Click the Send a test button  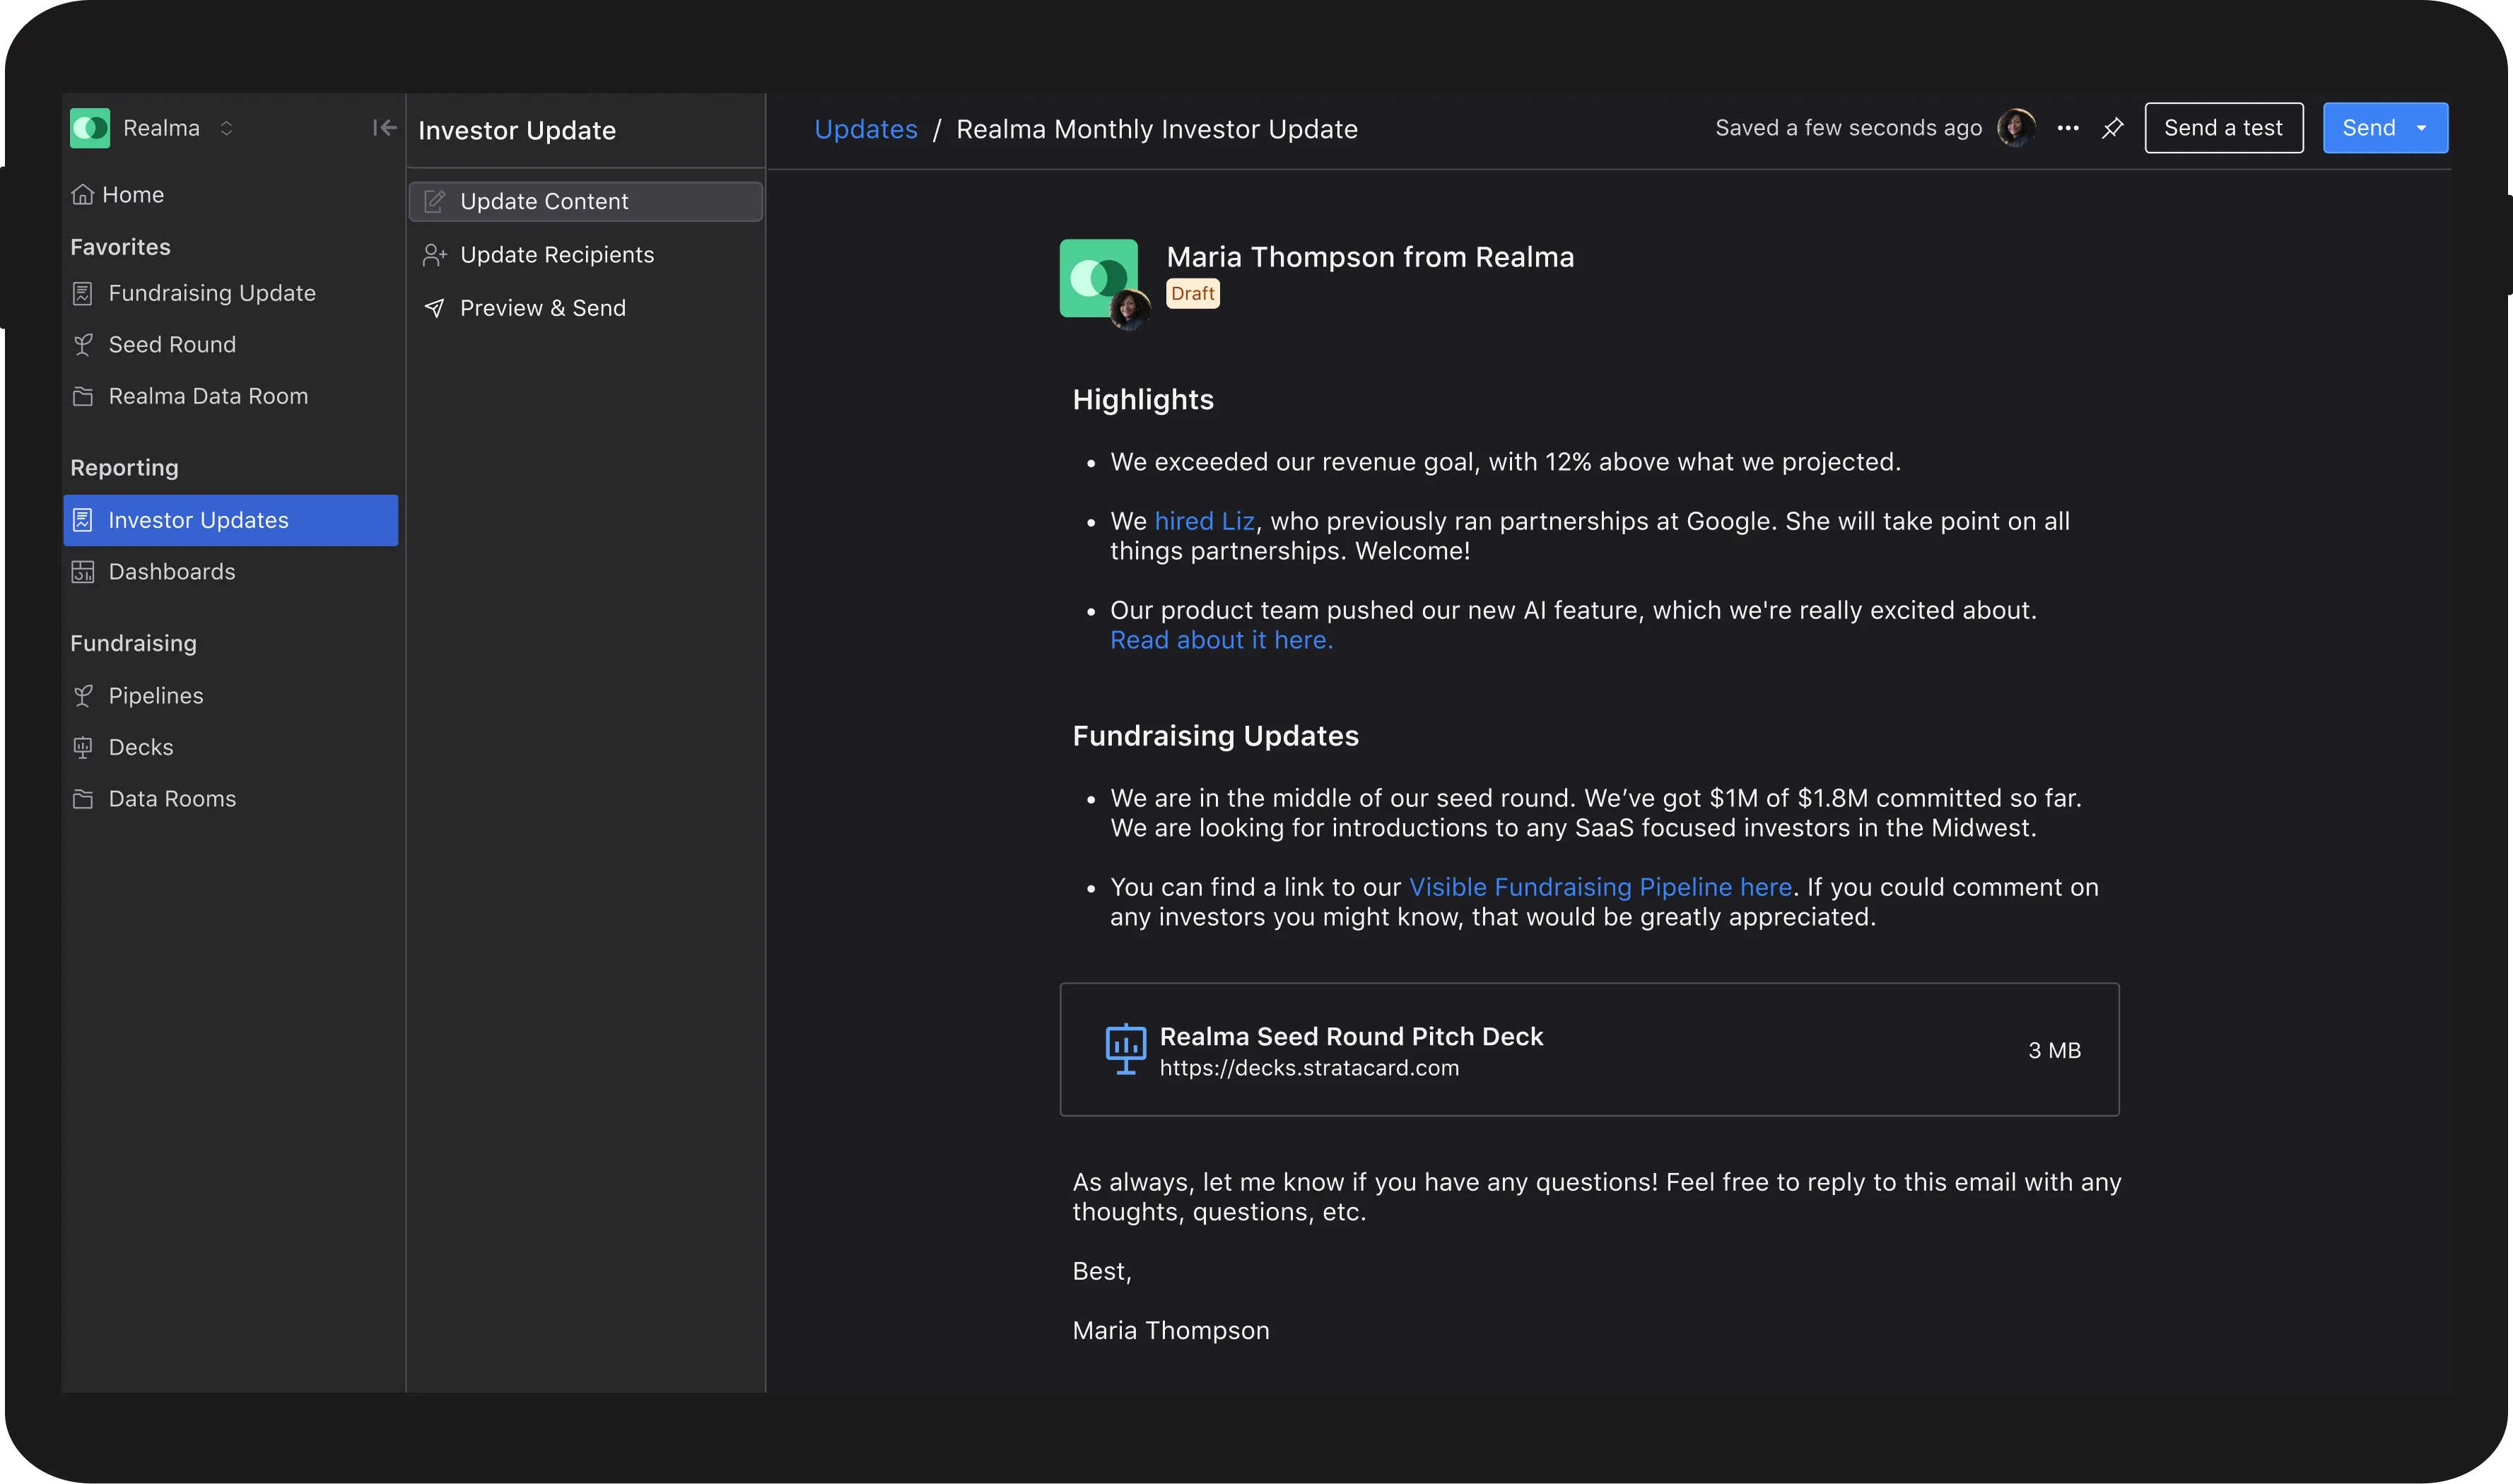pyautogui.click(x=2223, y=128)
